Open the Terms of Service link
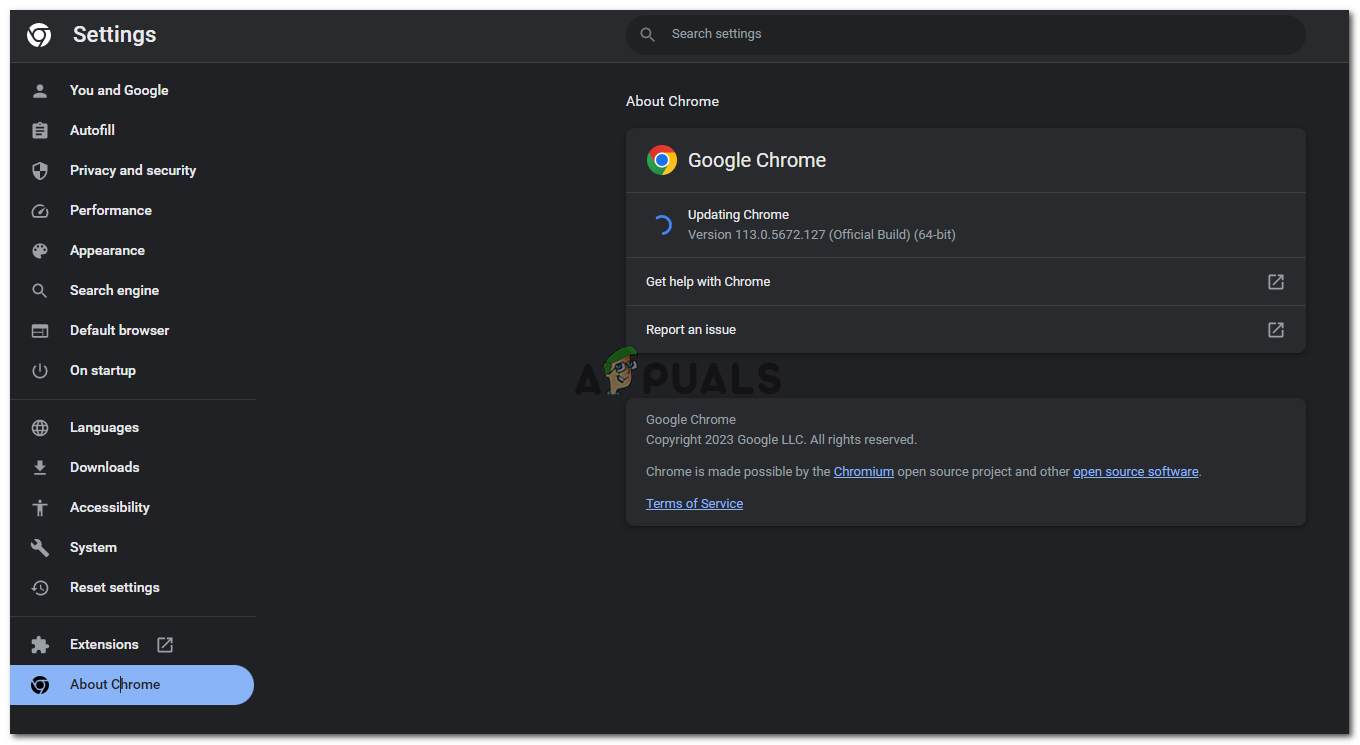This screenshot has height=745, width=1360. (x=694, y=504)
